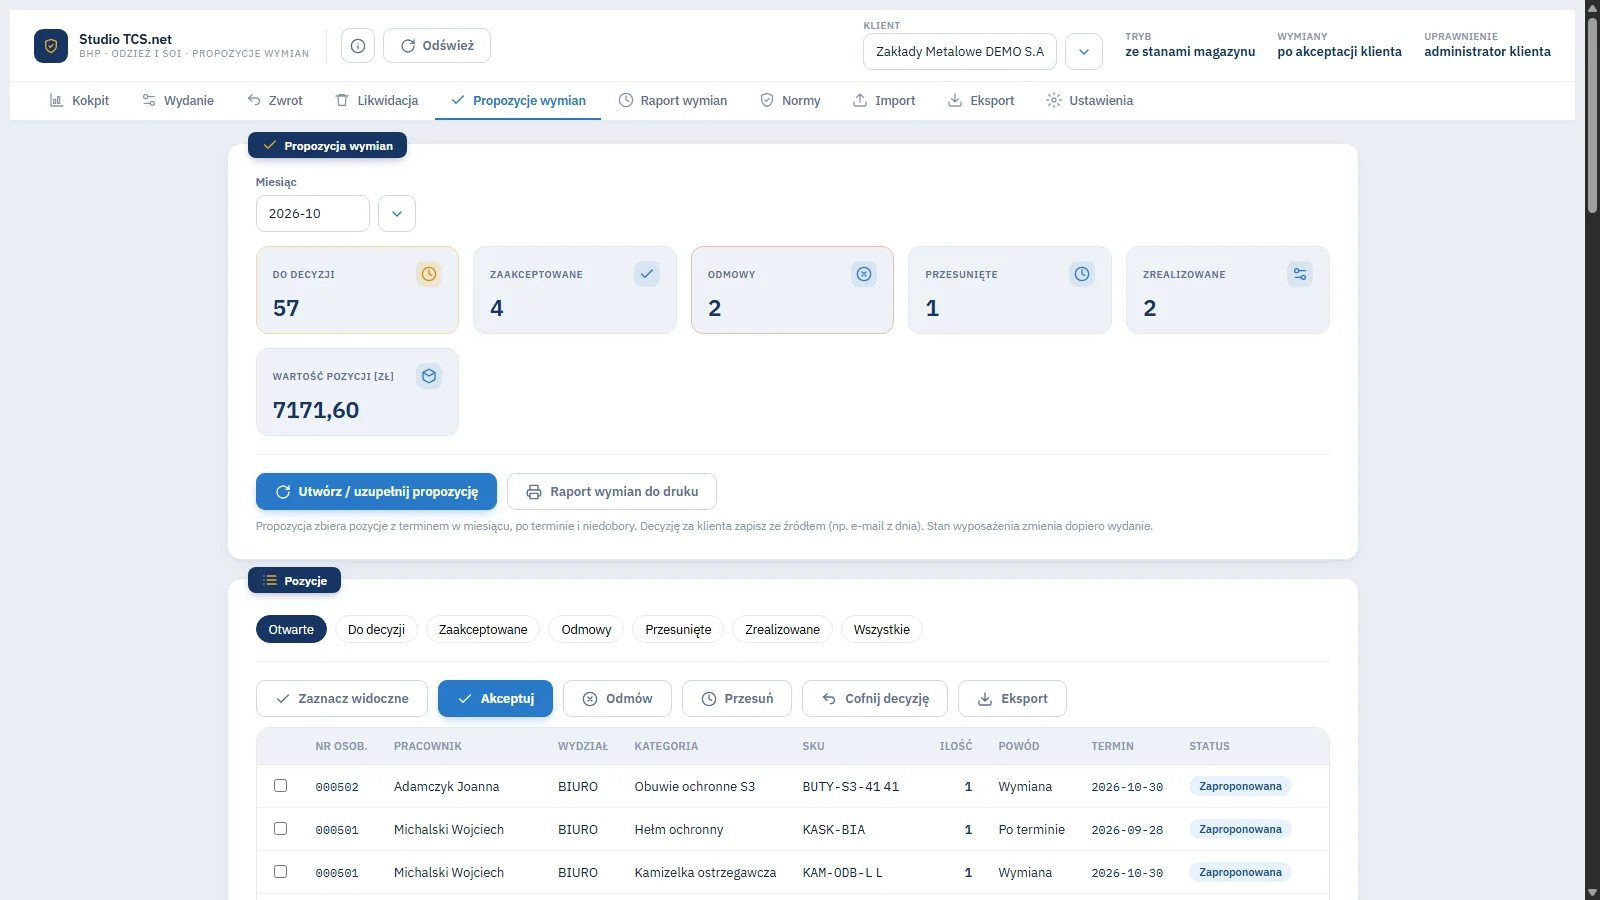The height and width of the screenshot is (900, 1600).
Task: Select the Zrealizowane filter chip
Action: (x=782, y=629)
